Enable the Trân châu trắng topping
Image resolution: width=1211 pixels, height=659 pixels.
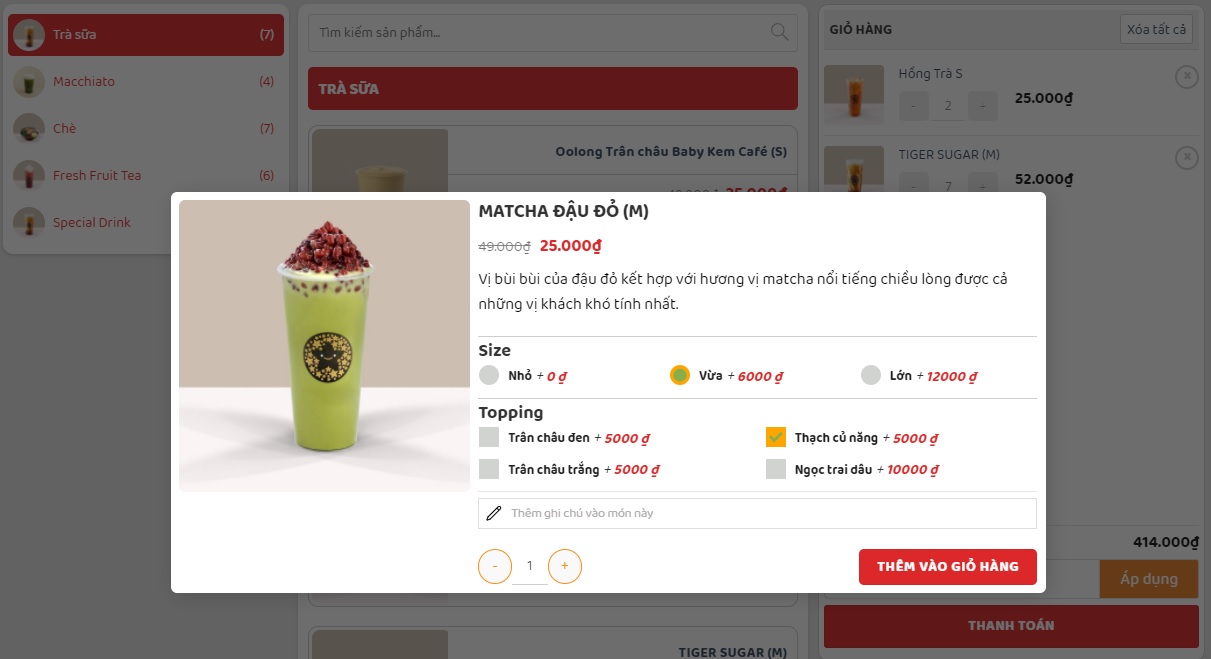point(489,469)
